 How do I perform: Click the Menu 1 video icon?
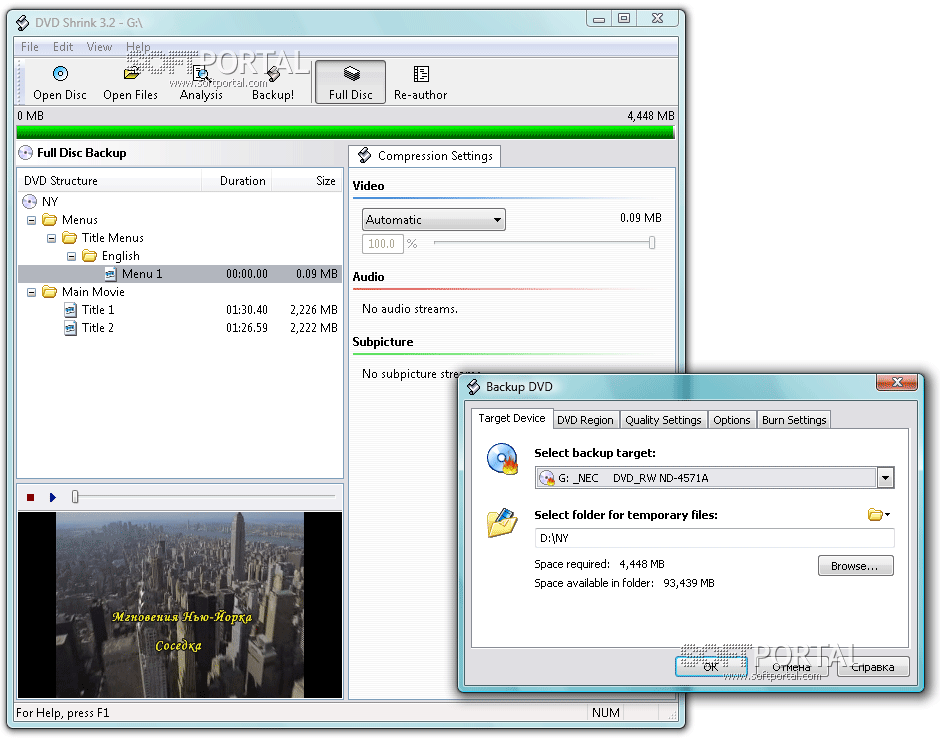[110, 274]
